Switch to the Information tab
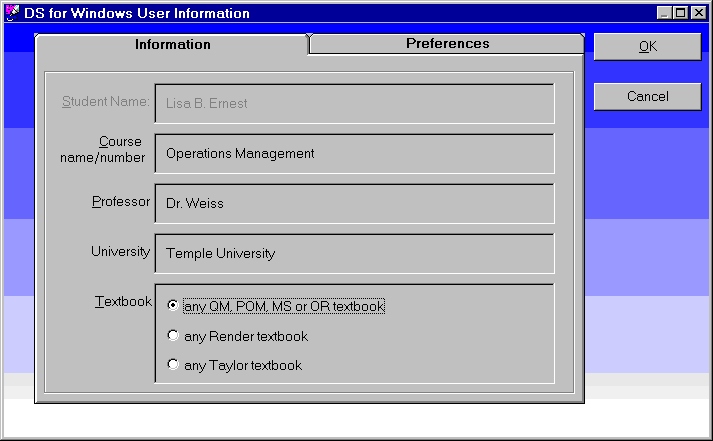713x441 pixels. click(172, 44)
